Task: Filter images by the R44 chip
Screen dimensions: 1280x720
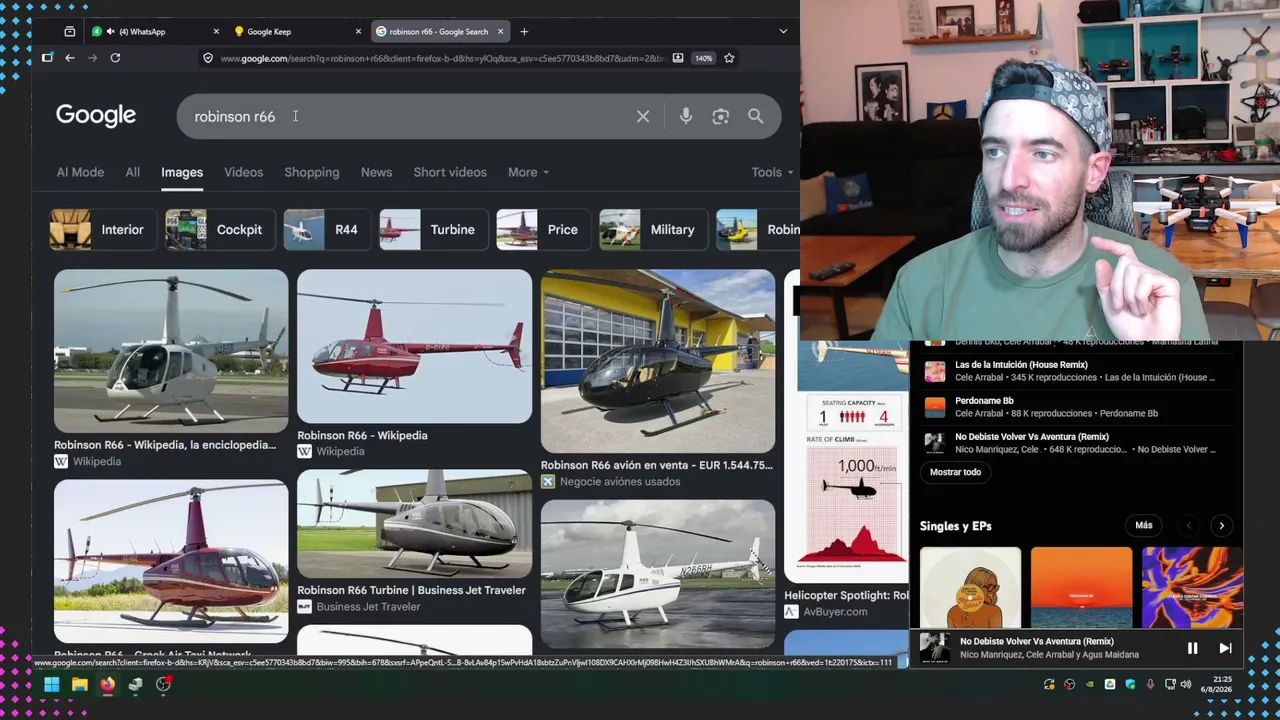Action: (326, 230)
